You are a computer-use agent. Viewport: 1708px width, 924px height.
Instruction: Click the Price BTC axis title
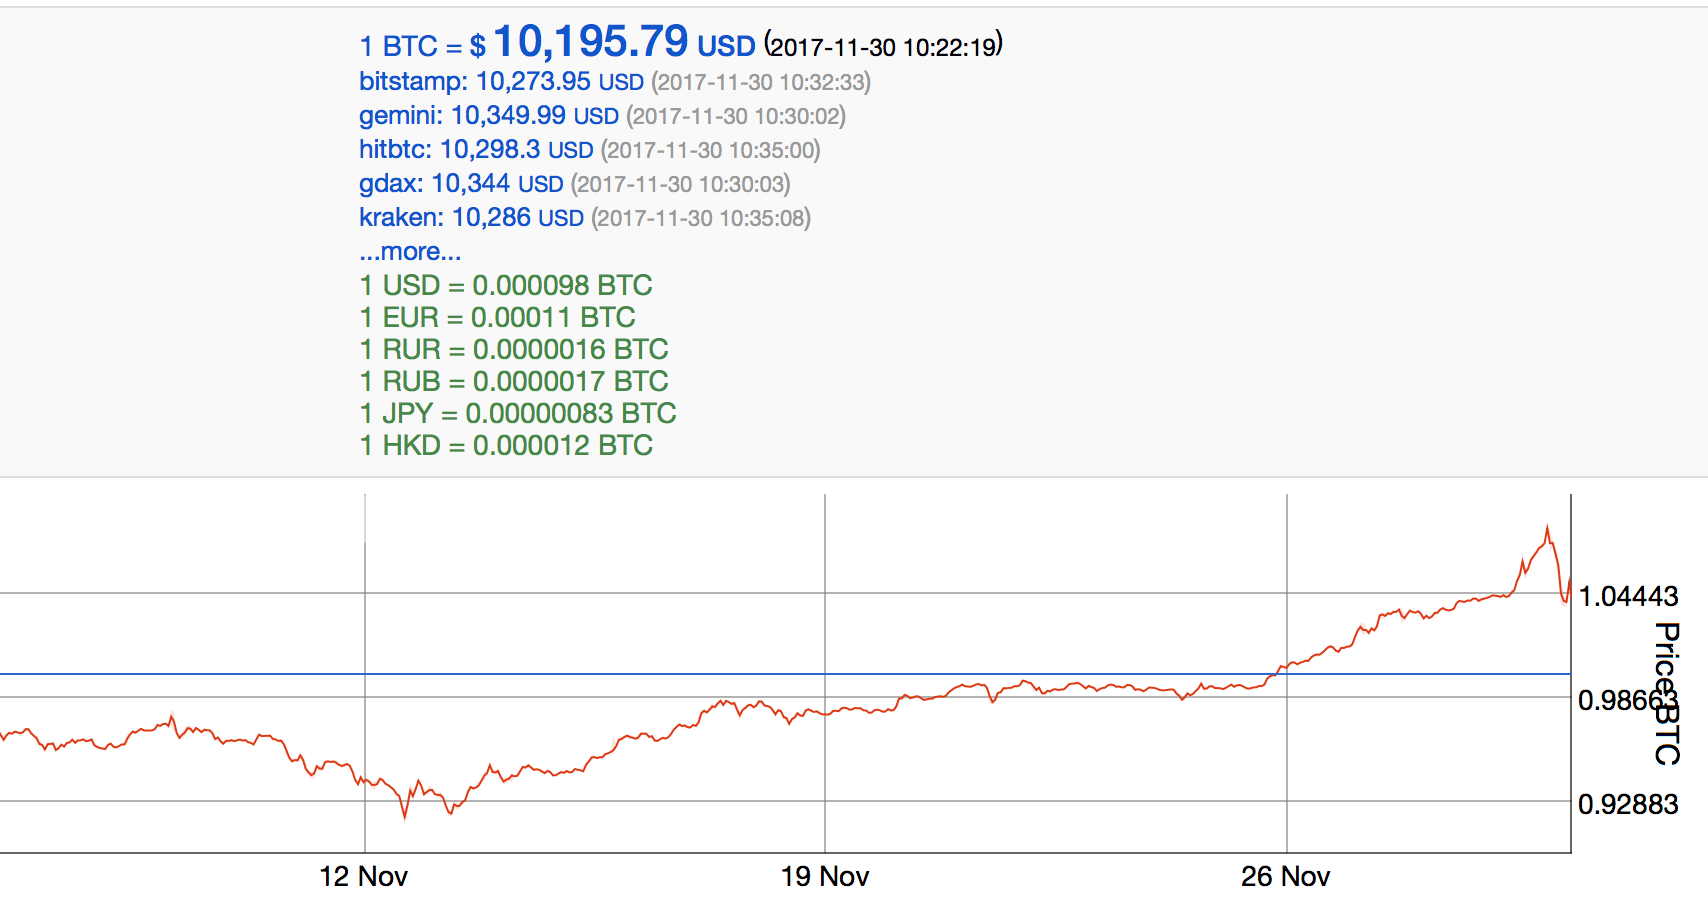[1666, 694]
